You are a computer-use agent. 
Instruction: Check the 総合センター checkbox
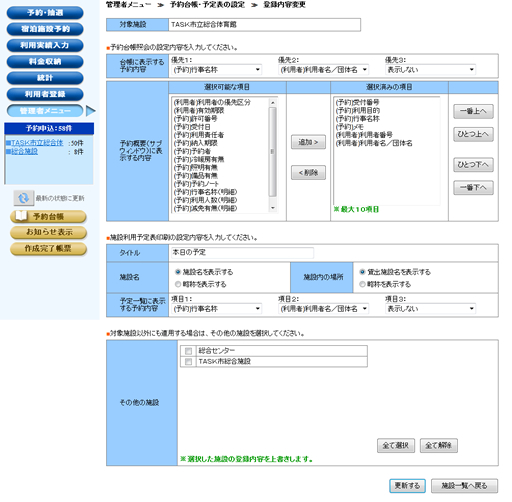[x=188, y=351]
